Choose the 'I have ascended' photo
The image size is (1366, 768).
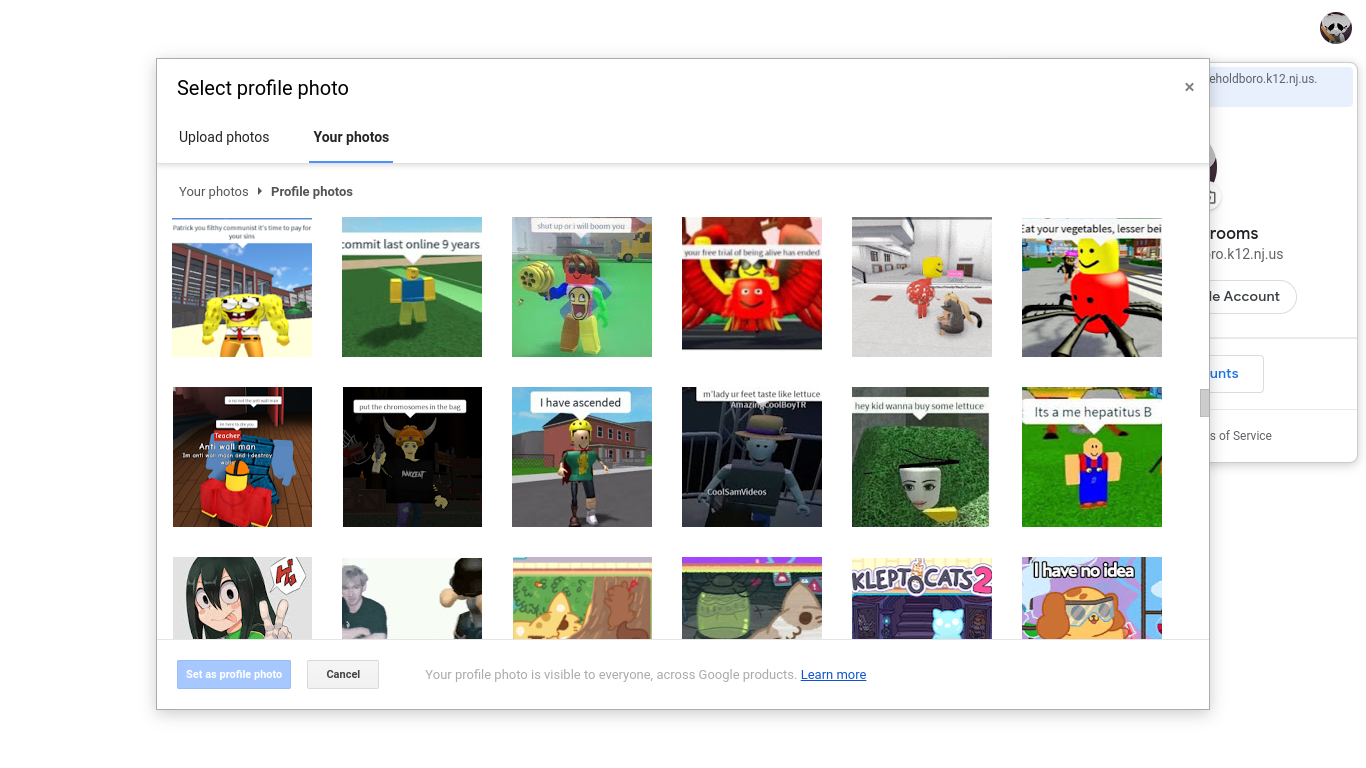[582, 457]
